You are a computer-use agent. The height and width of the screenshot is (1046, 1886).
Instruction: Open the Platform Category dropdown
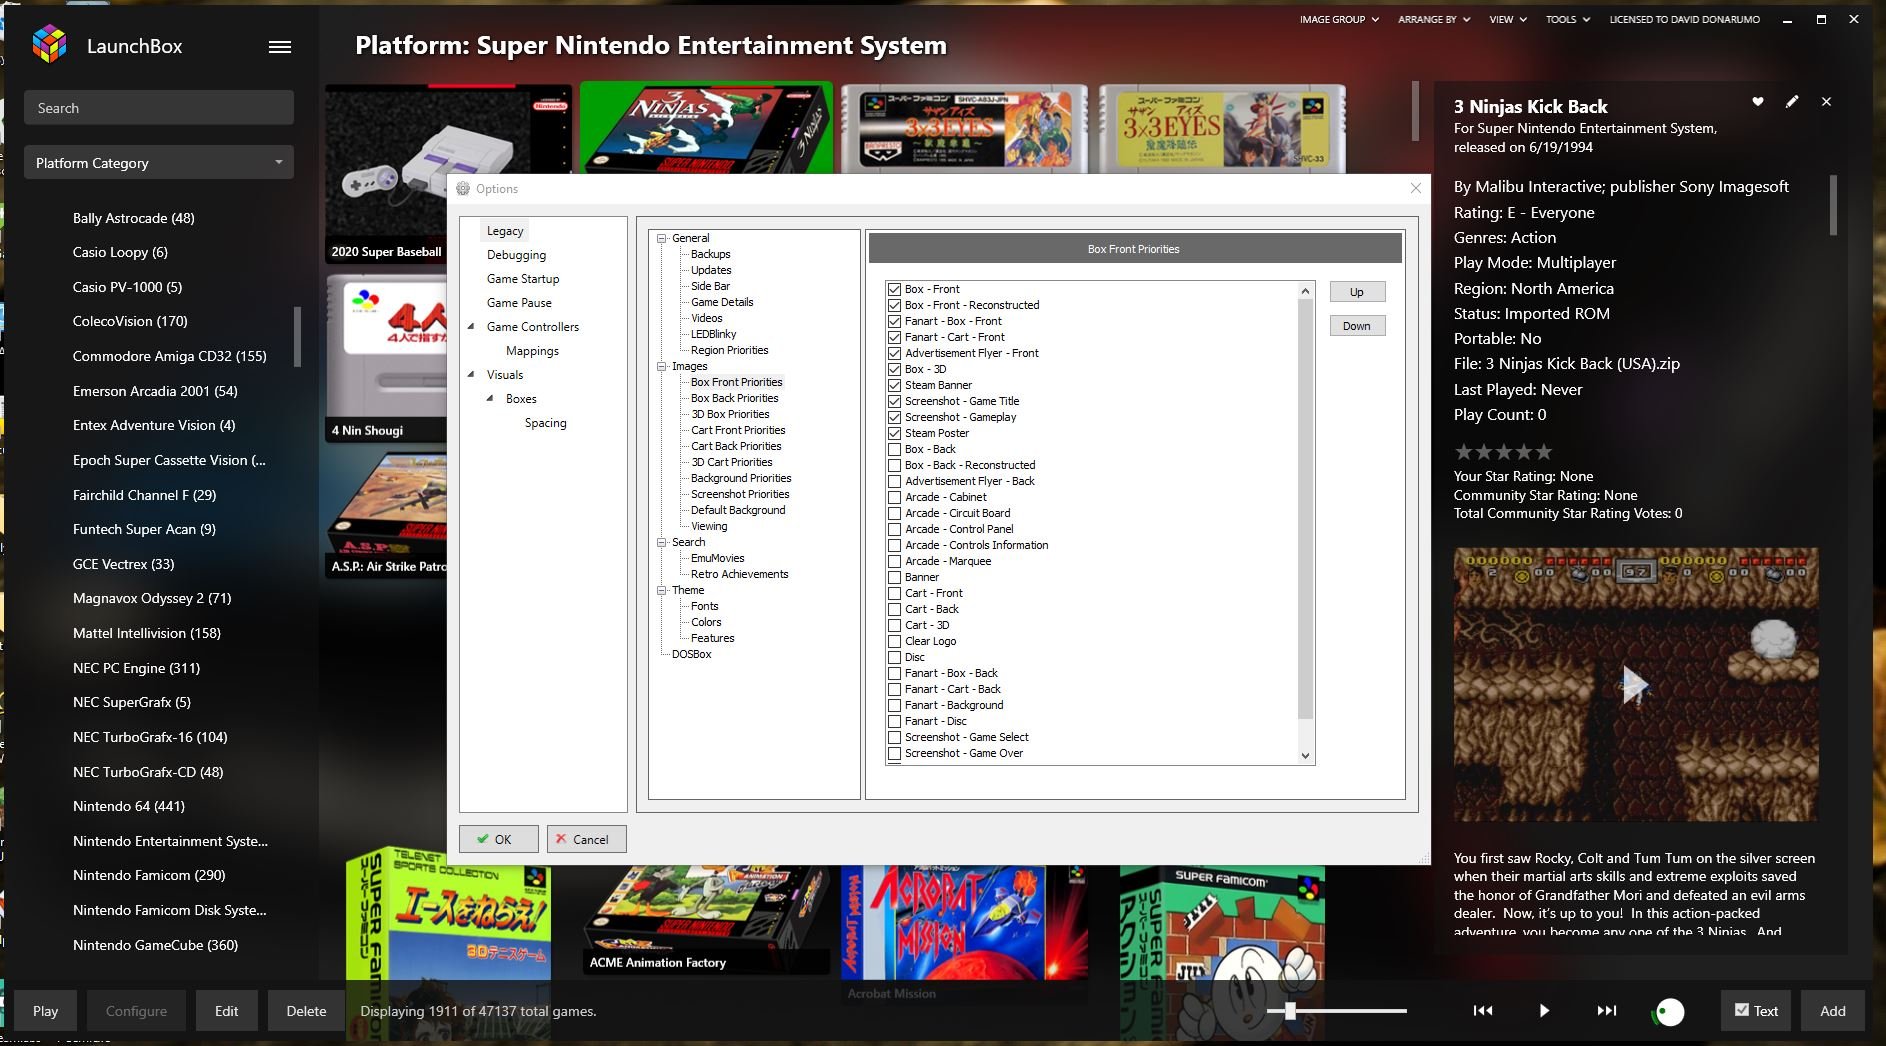[x=159, y=163]
